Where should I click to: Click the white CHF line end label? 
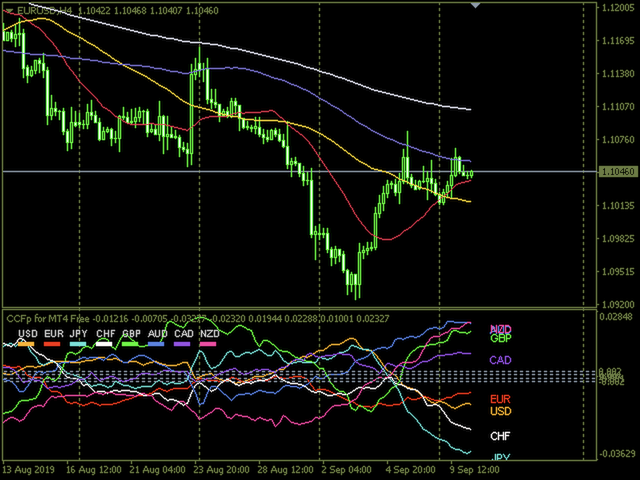click(501, 436)
